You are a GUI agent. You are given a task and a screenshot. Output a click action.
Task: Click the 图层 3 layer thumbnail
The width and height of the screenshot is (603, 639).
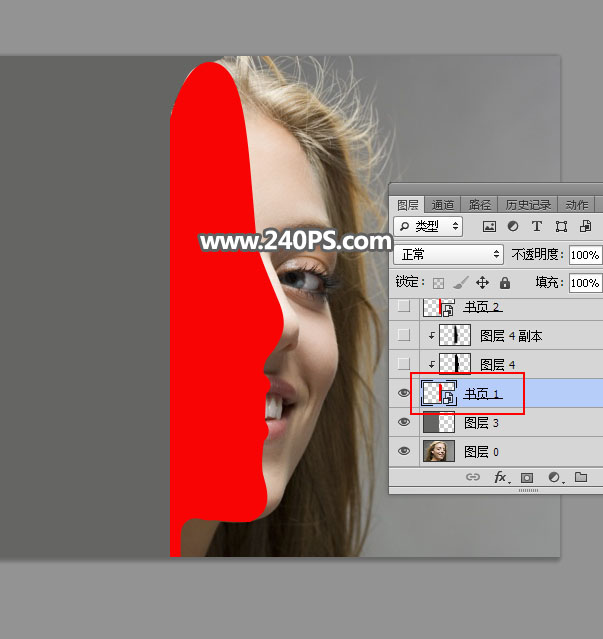coord(439,422)
